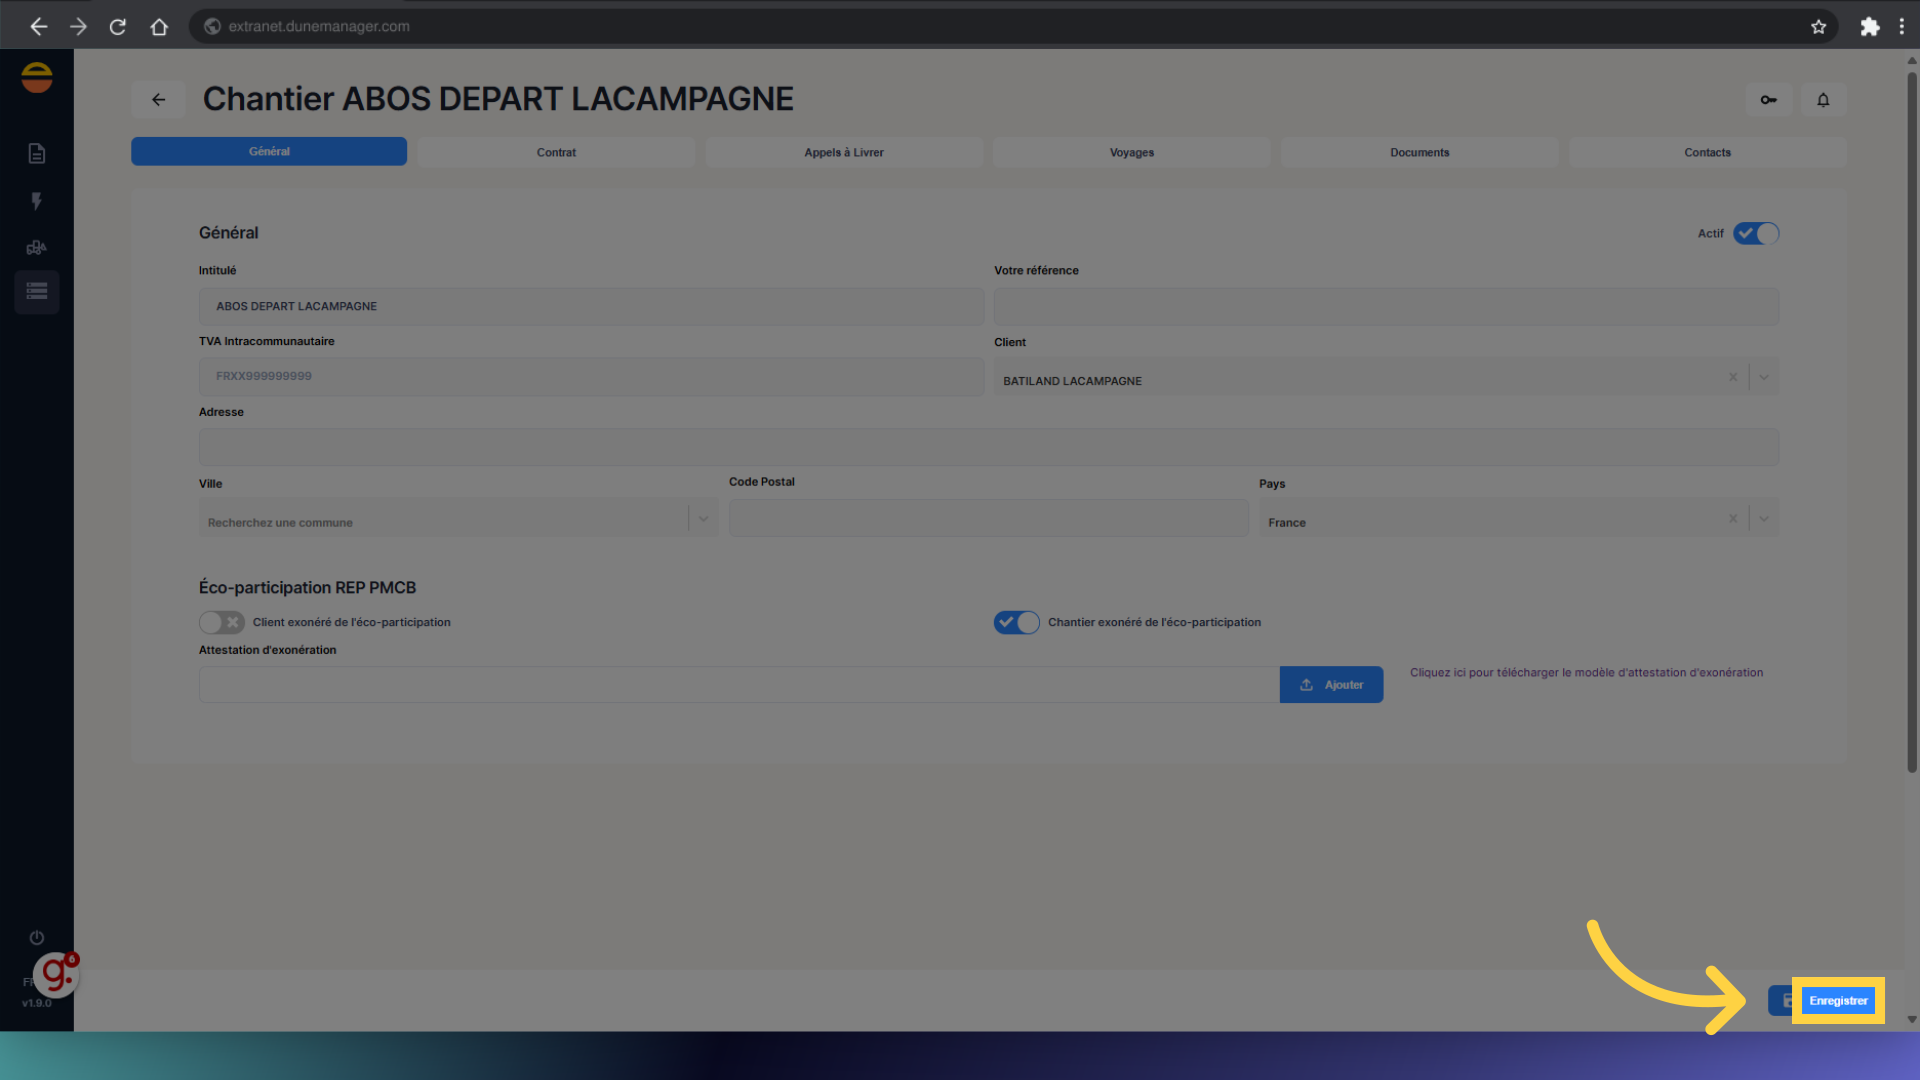Click the Enregistrer button
This screenshot has height=1080, width=1920.
pyautogui.click(x=1837, y=1000)
